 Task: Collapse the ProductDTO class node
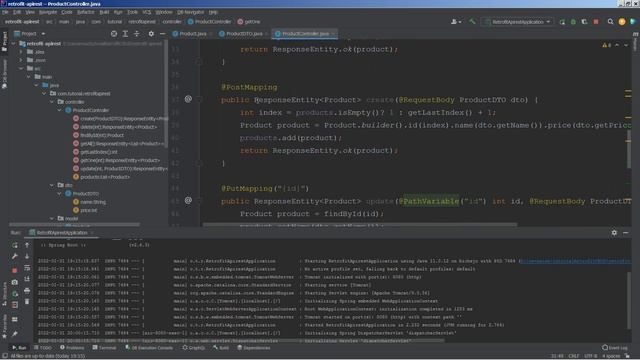[60, 193]
